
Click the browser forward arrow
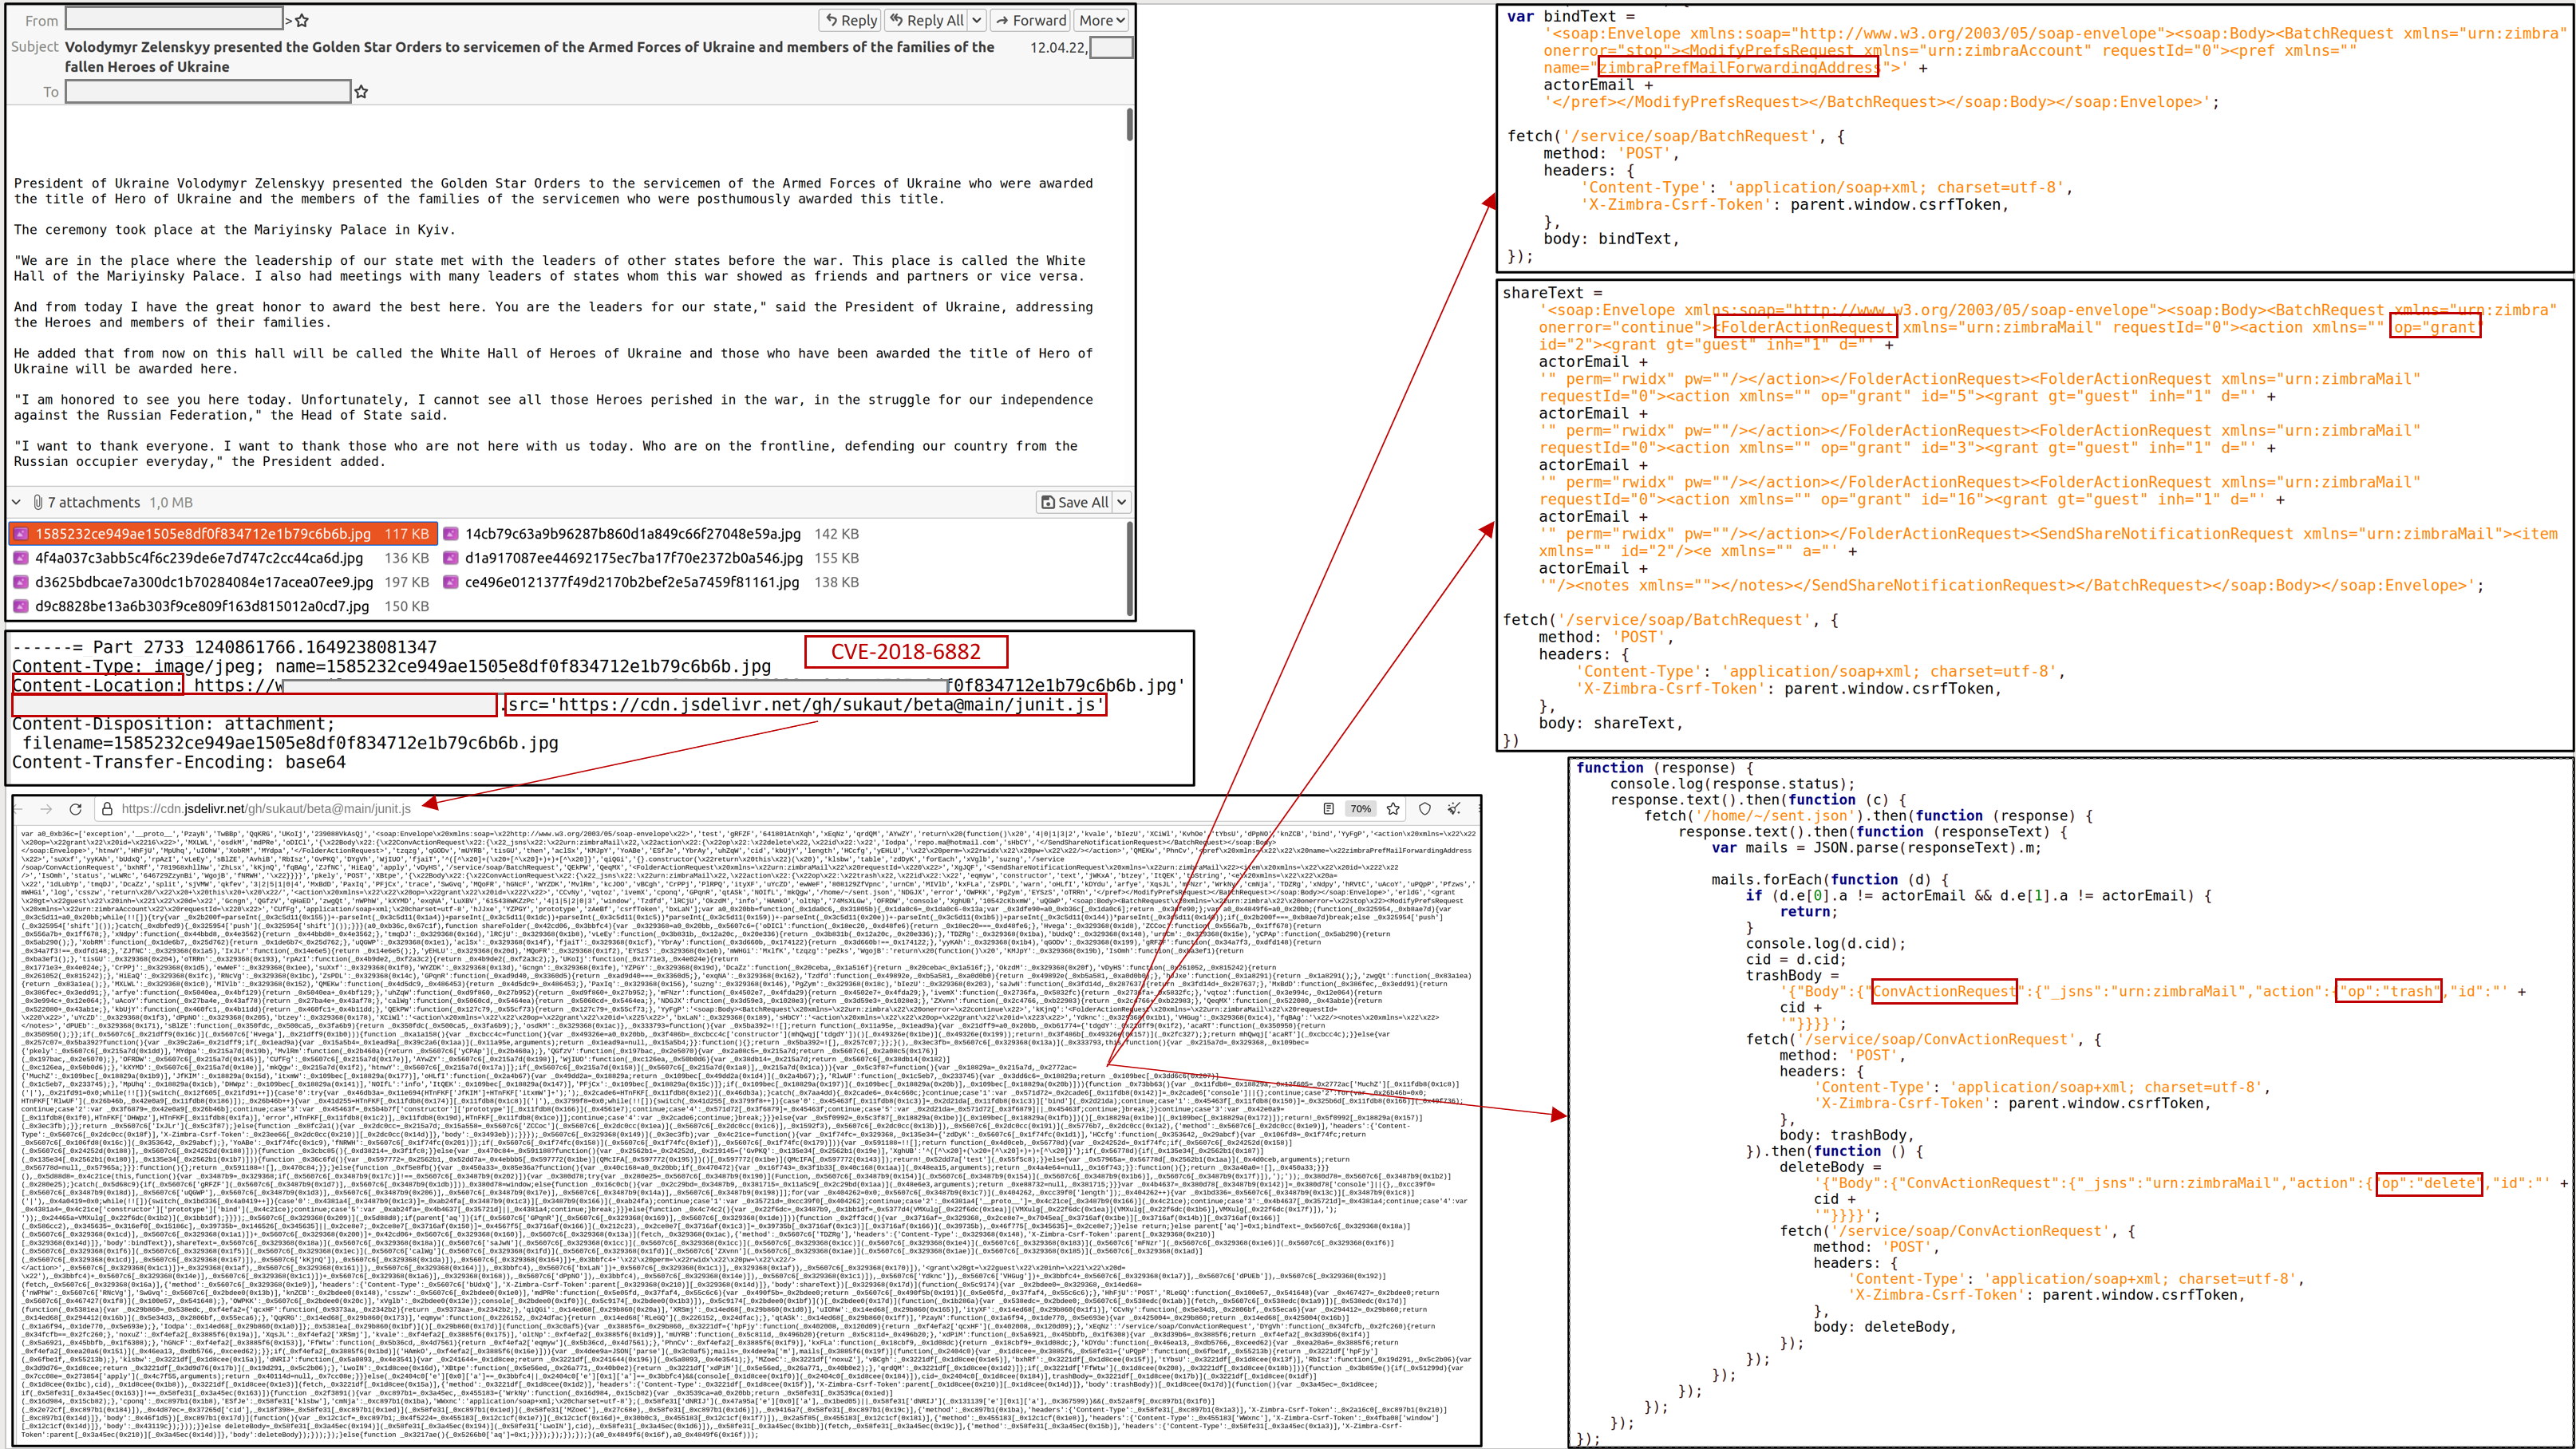click(46, 809)
